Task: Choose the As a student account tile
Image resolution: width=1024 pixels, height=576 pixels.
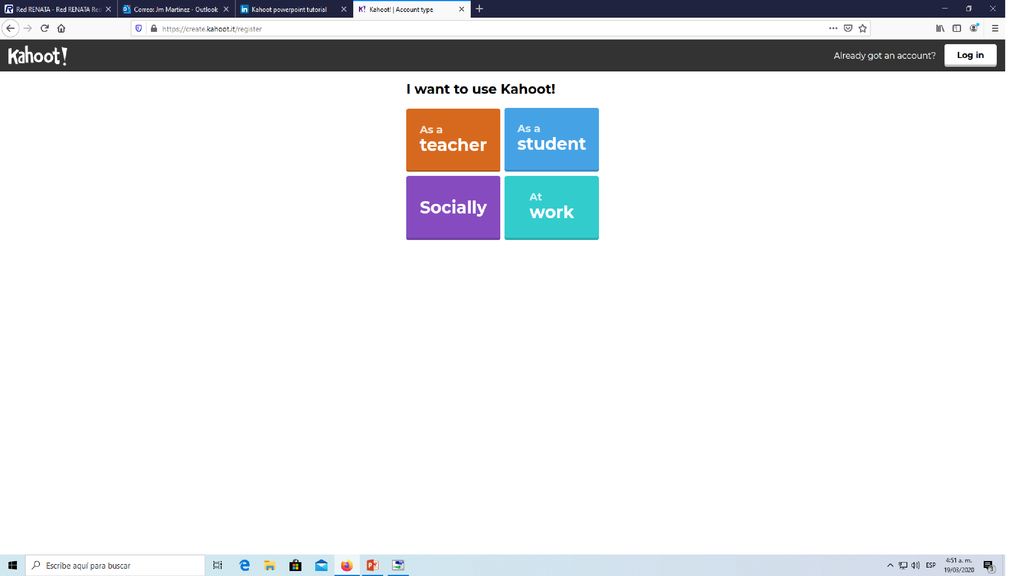Action: click(x=551, y=140)
